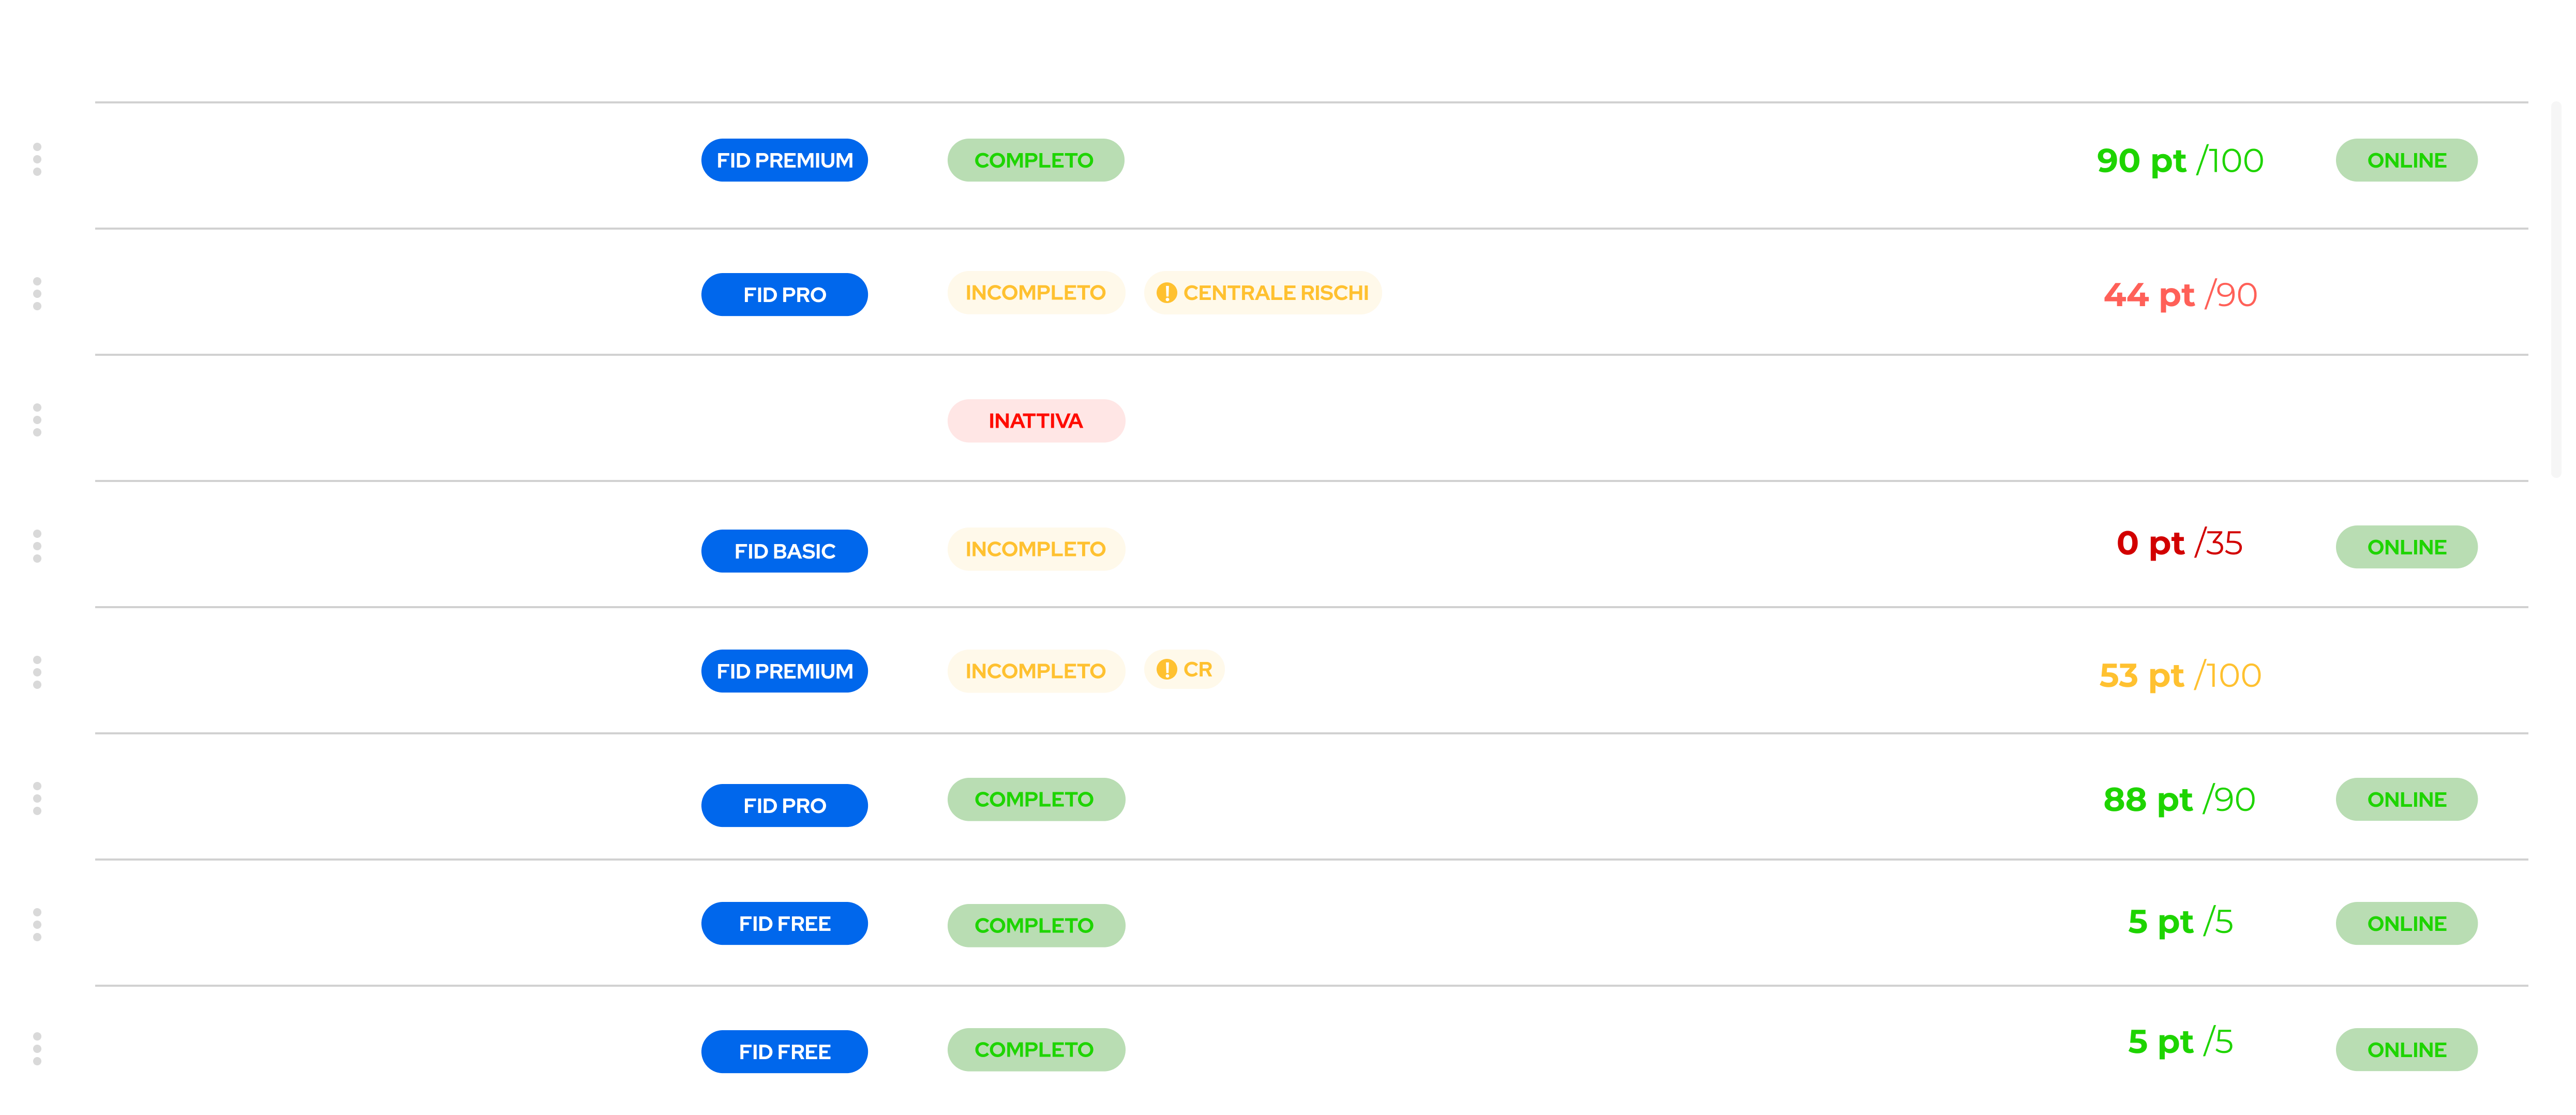Click the COMPLETO badge in the 88 pt row

tap(1036, 799)
